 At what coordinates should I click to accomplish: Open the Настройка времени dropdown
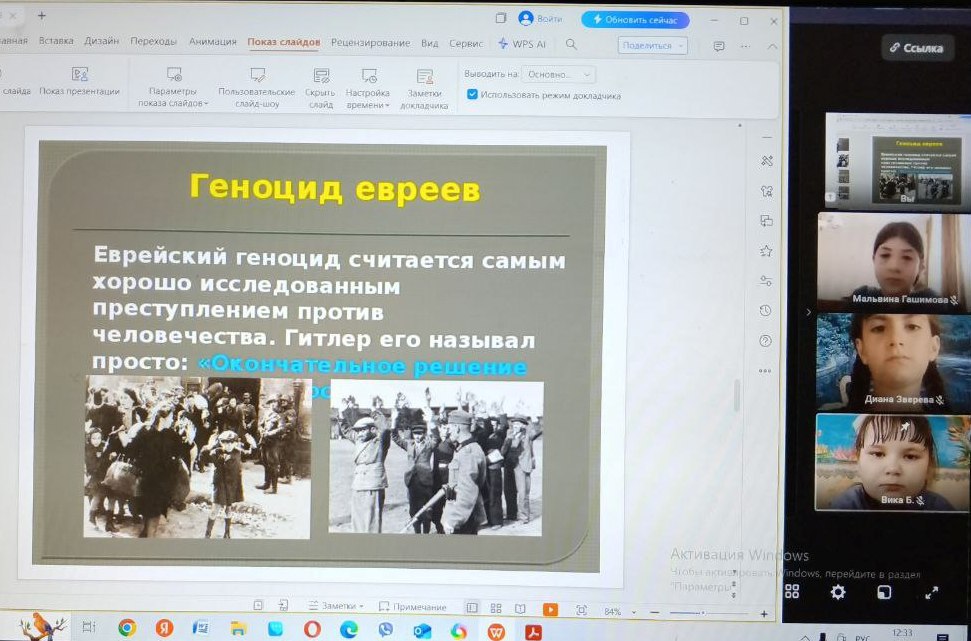(368, 89)
